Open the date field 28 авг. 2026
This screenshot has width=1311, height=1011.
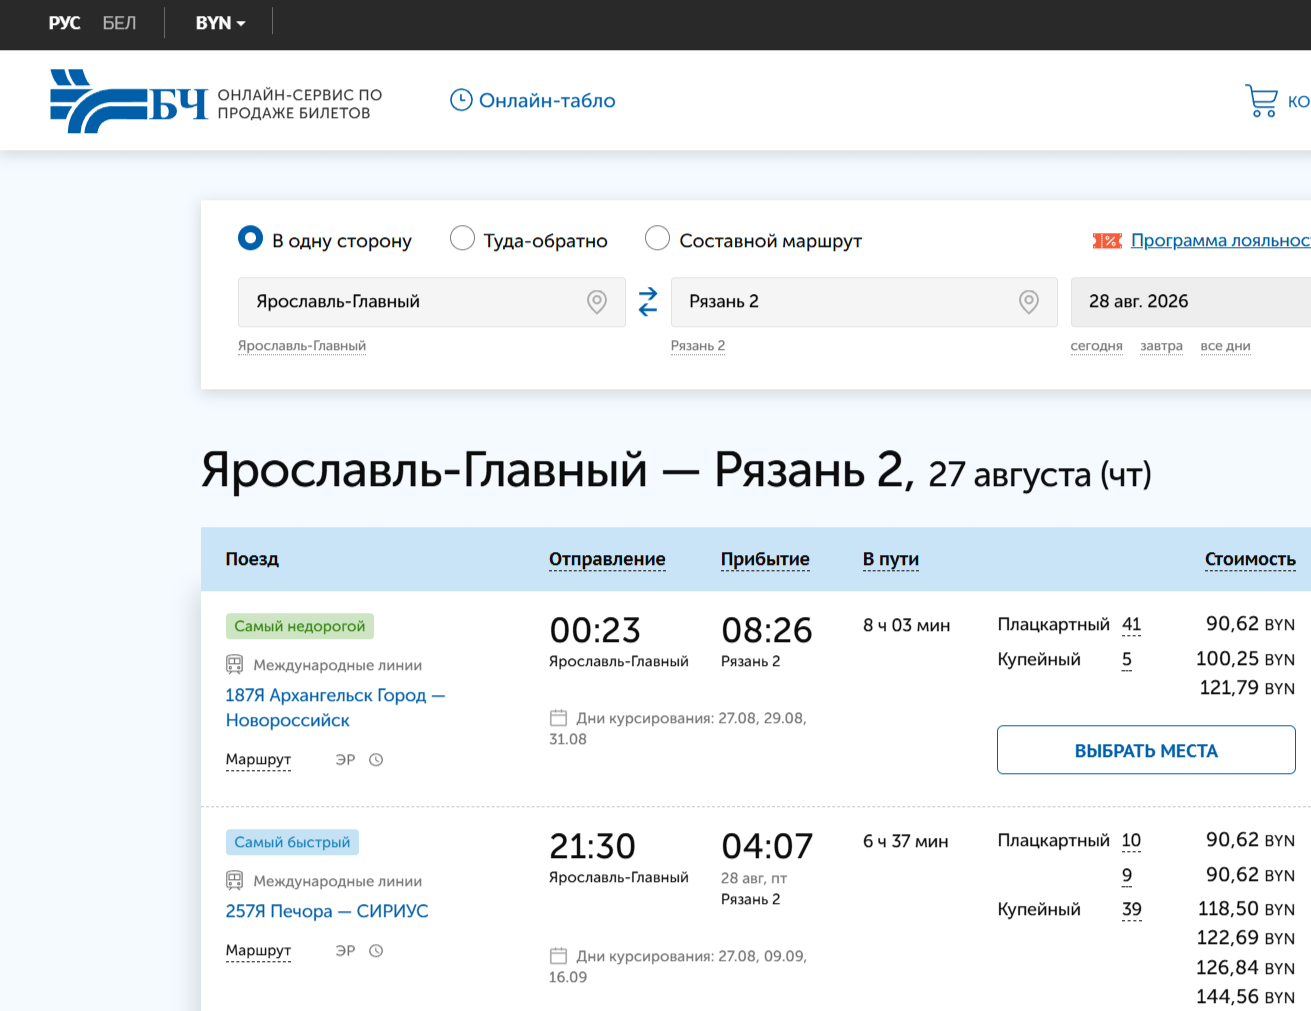pos(1191,302)
